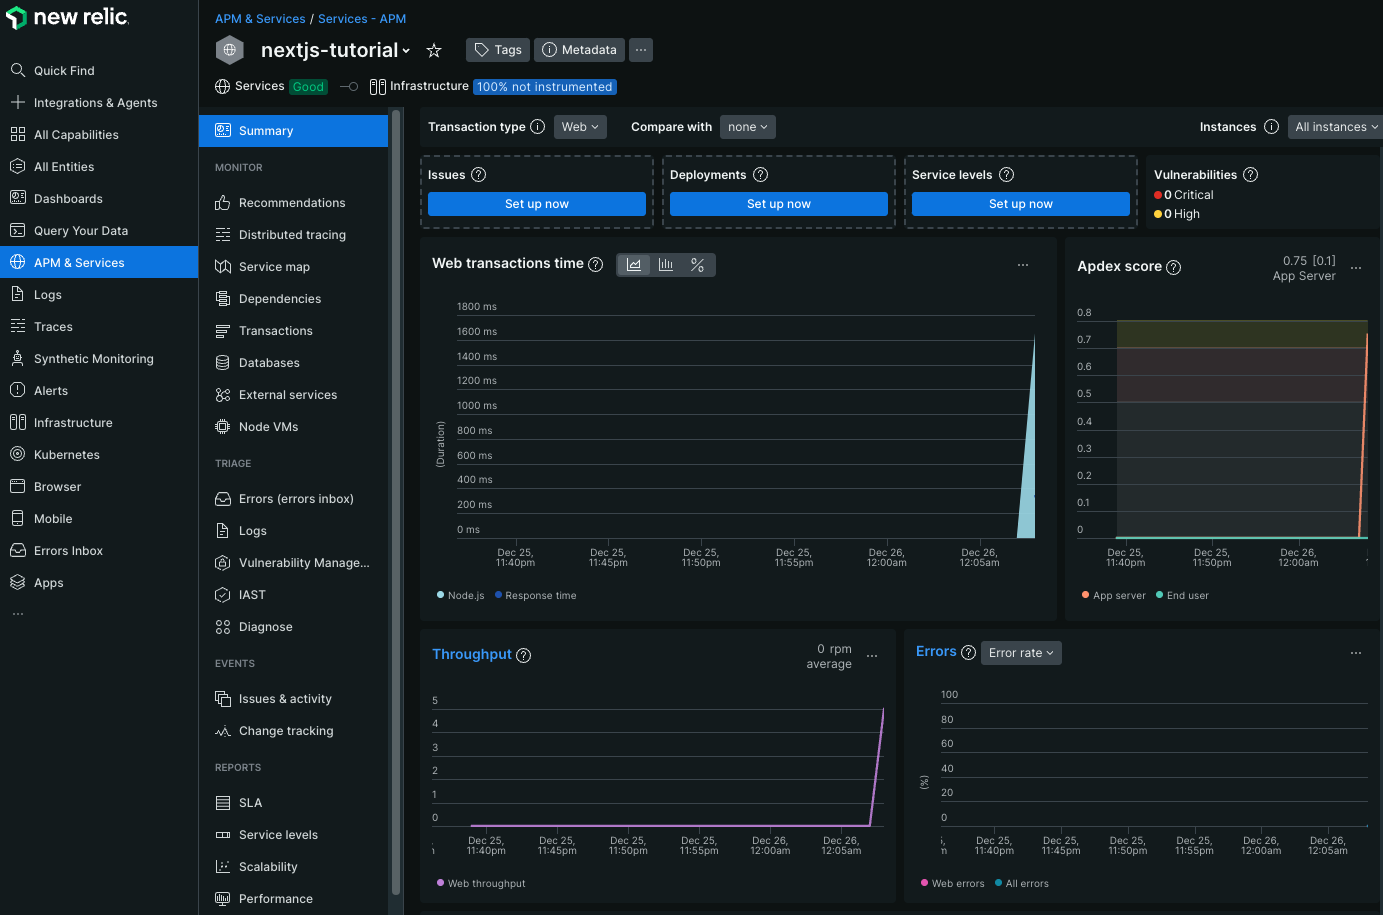Click the Alerts icon in sidebar
This screenshot has height=915, width=1383.
[x=17, y=390]
